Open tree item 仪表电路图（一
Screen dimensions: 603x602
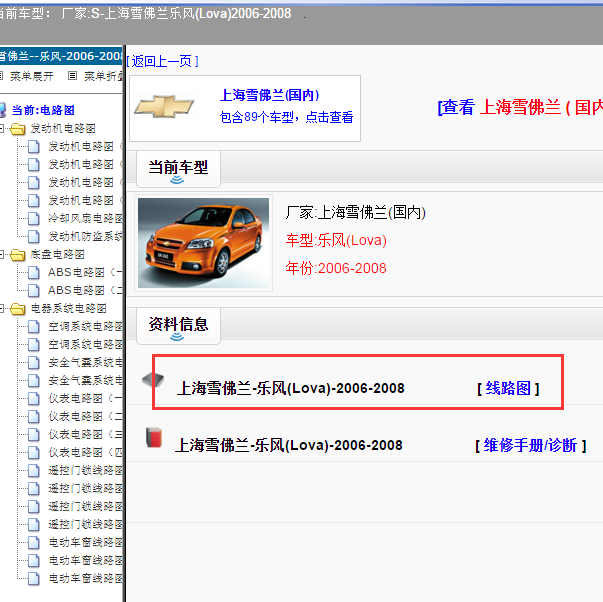(85, 398)
